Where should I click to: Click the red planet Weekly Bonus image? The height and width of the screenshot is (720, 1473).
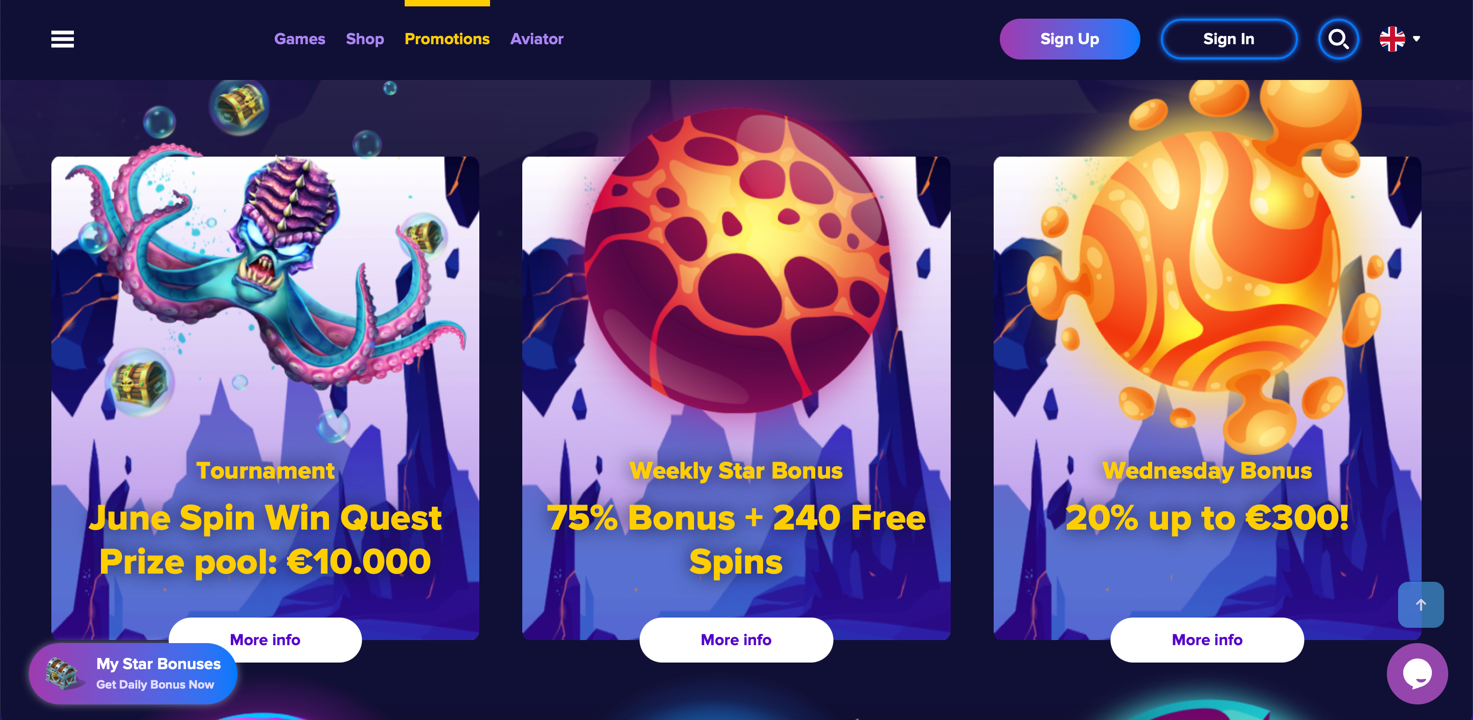737,260
